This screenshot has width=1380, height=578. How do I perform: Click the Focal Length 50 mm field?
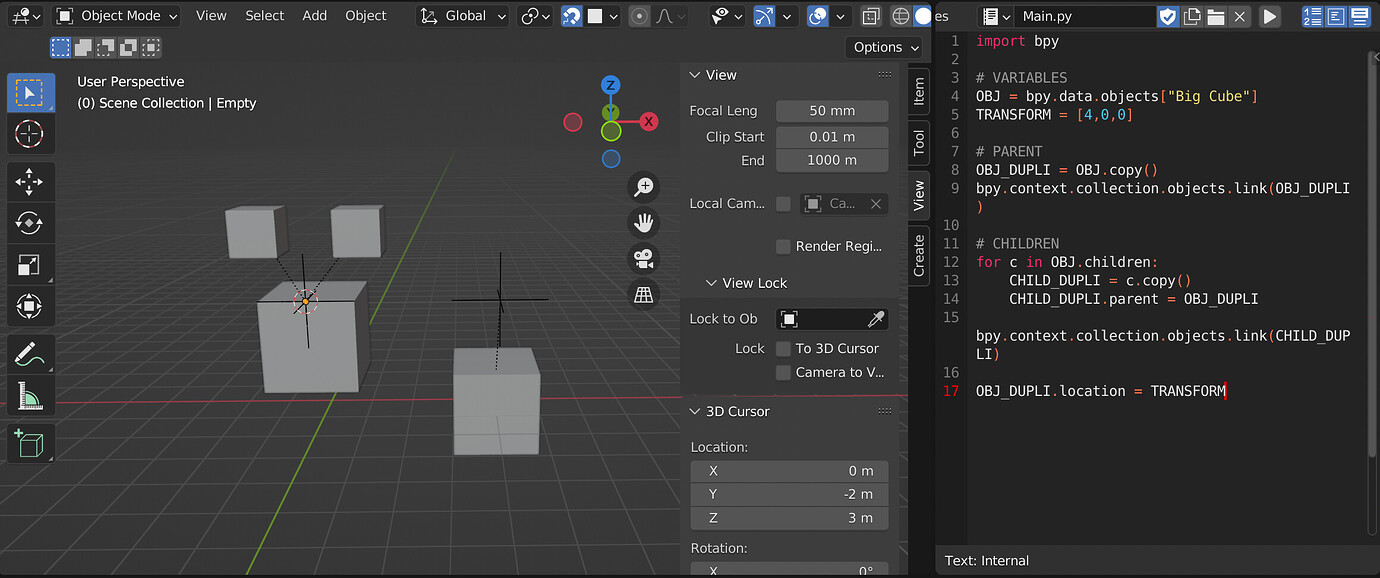(832, 111)
